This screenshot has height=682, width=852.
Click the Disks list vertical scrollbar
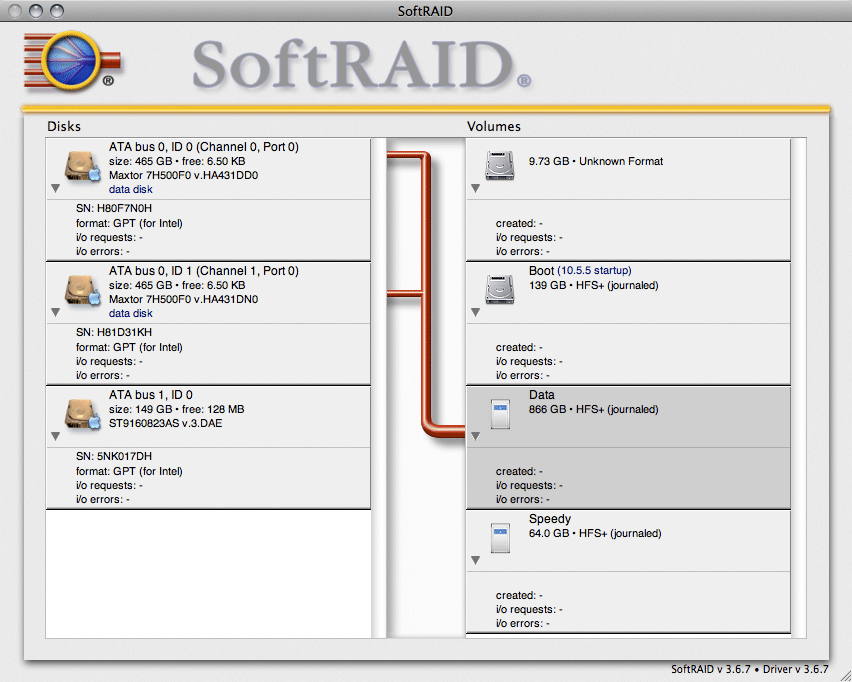tap(379, 388)
